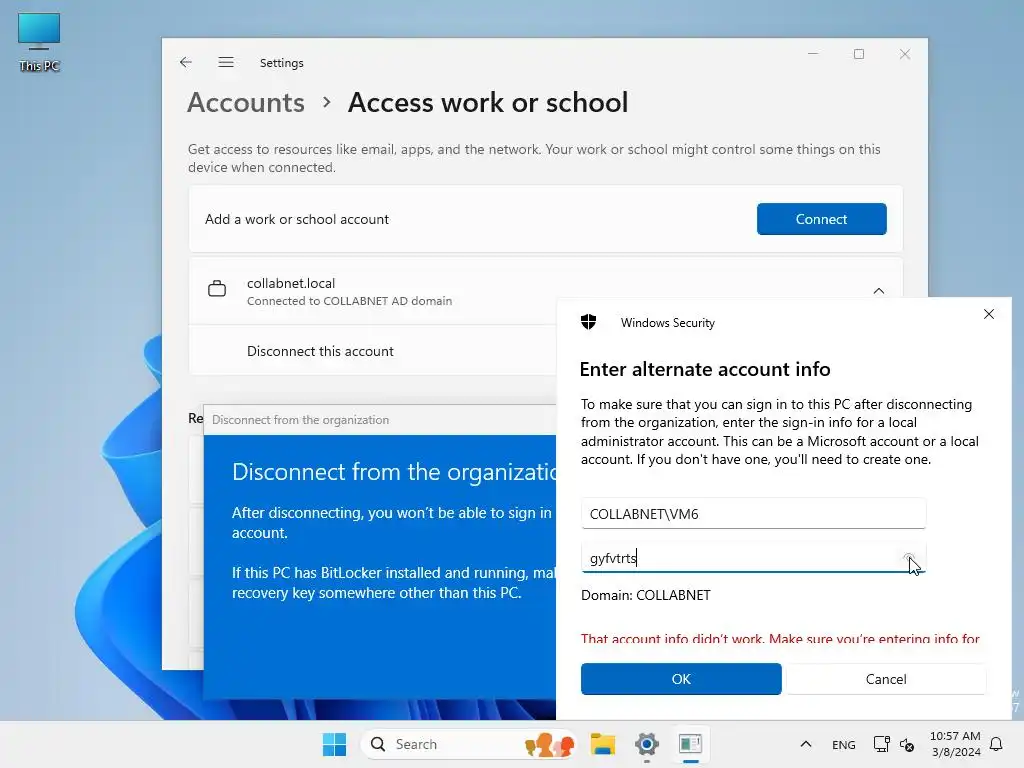1024x768 pixels.
Task: Close the Windows Security dialog
Action: coord(989,314)
